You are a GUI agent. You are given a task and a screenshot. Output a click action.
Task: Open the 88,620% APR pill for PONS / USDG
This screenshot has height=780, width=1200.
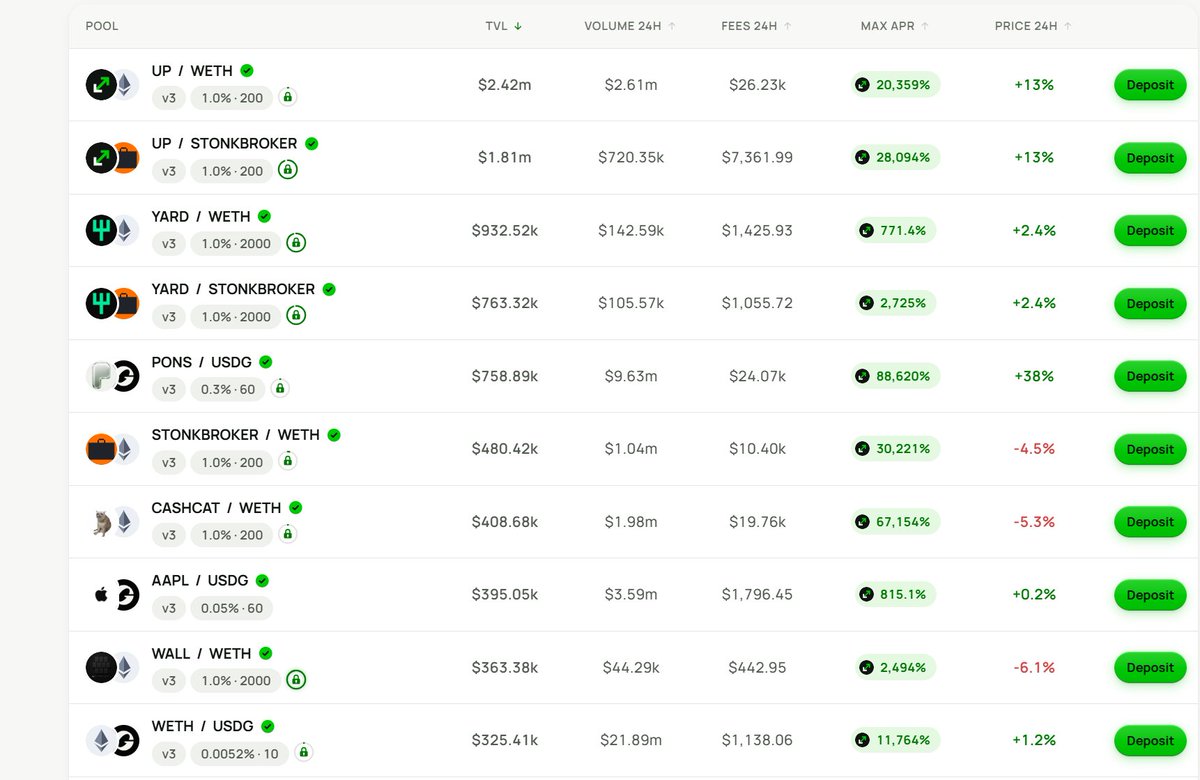[x=894, y=376]
